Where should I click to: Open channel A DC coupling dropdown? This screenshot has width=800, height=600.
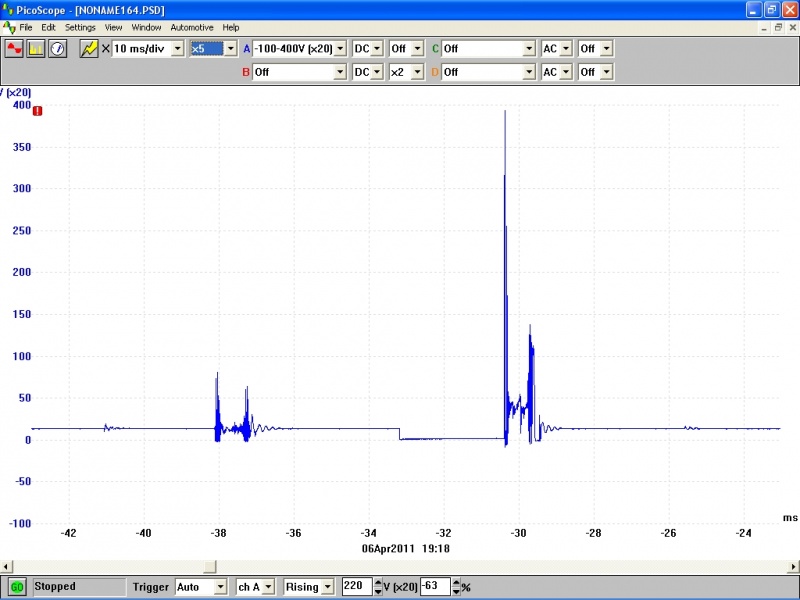[x=377, y=48]
